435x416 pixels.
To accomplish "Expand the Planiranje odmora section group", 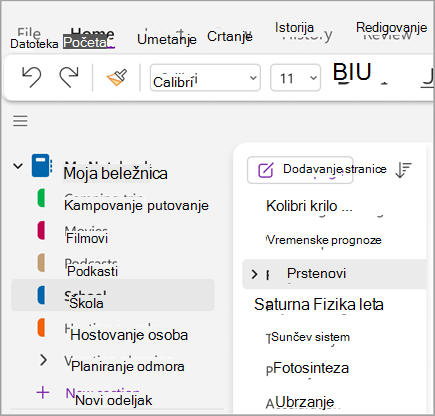I will [x=43, y=360].
